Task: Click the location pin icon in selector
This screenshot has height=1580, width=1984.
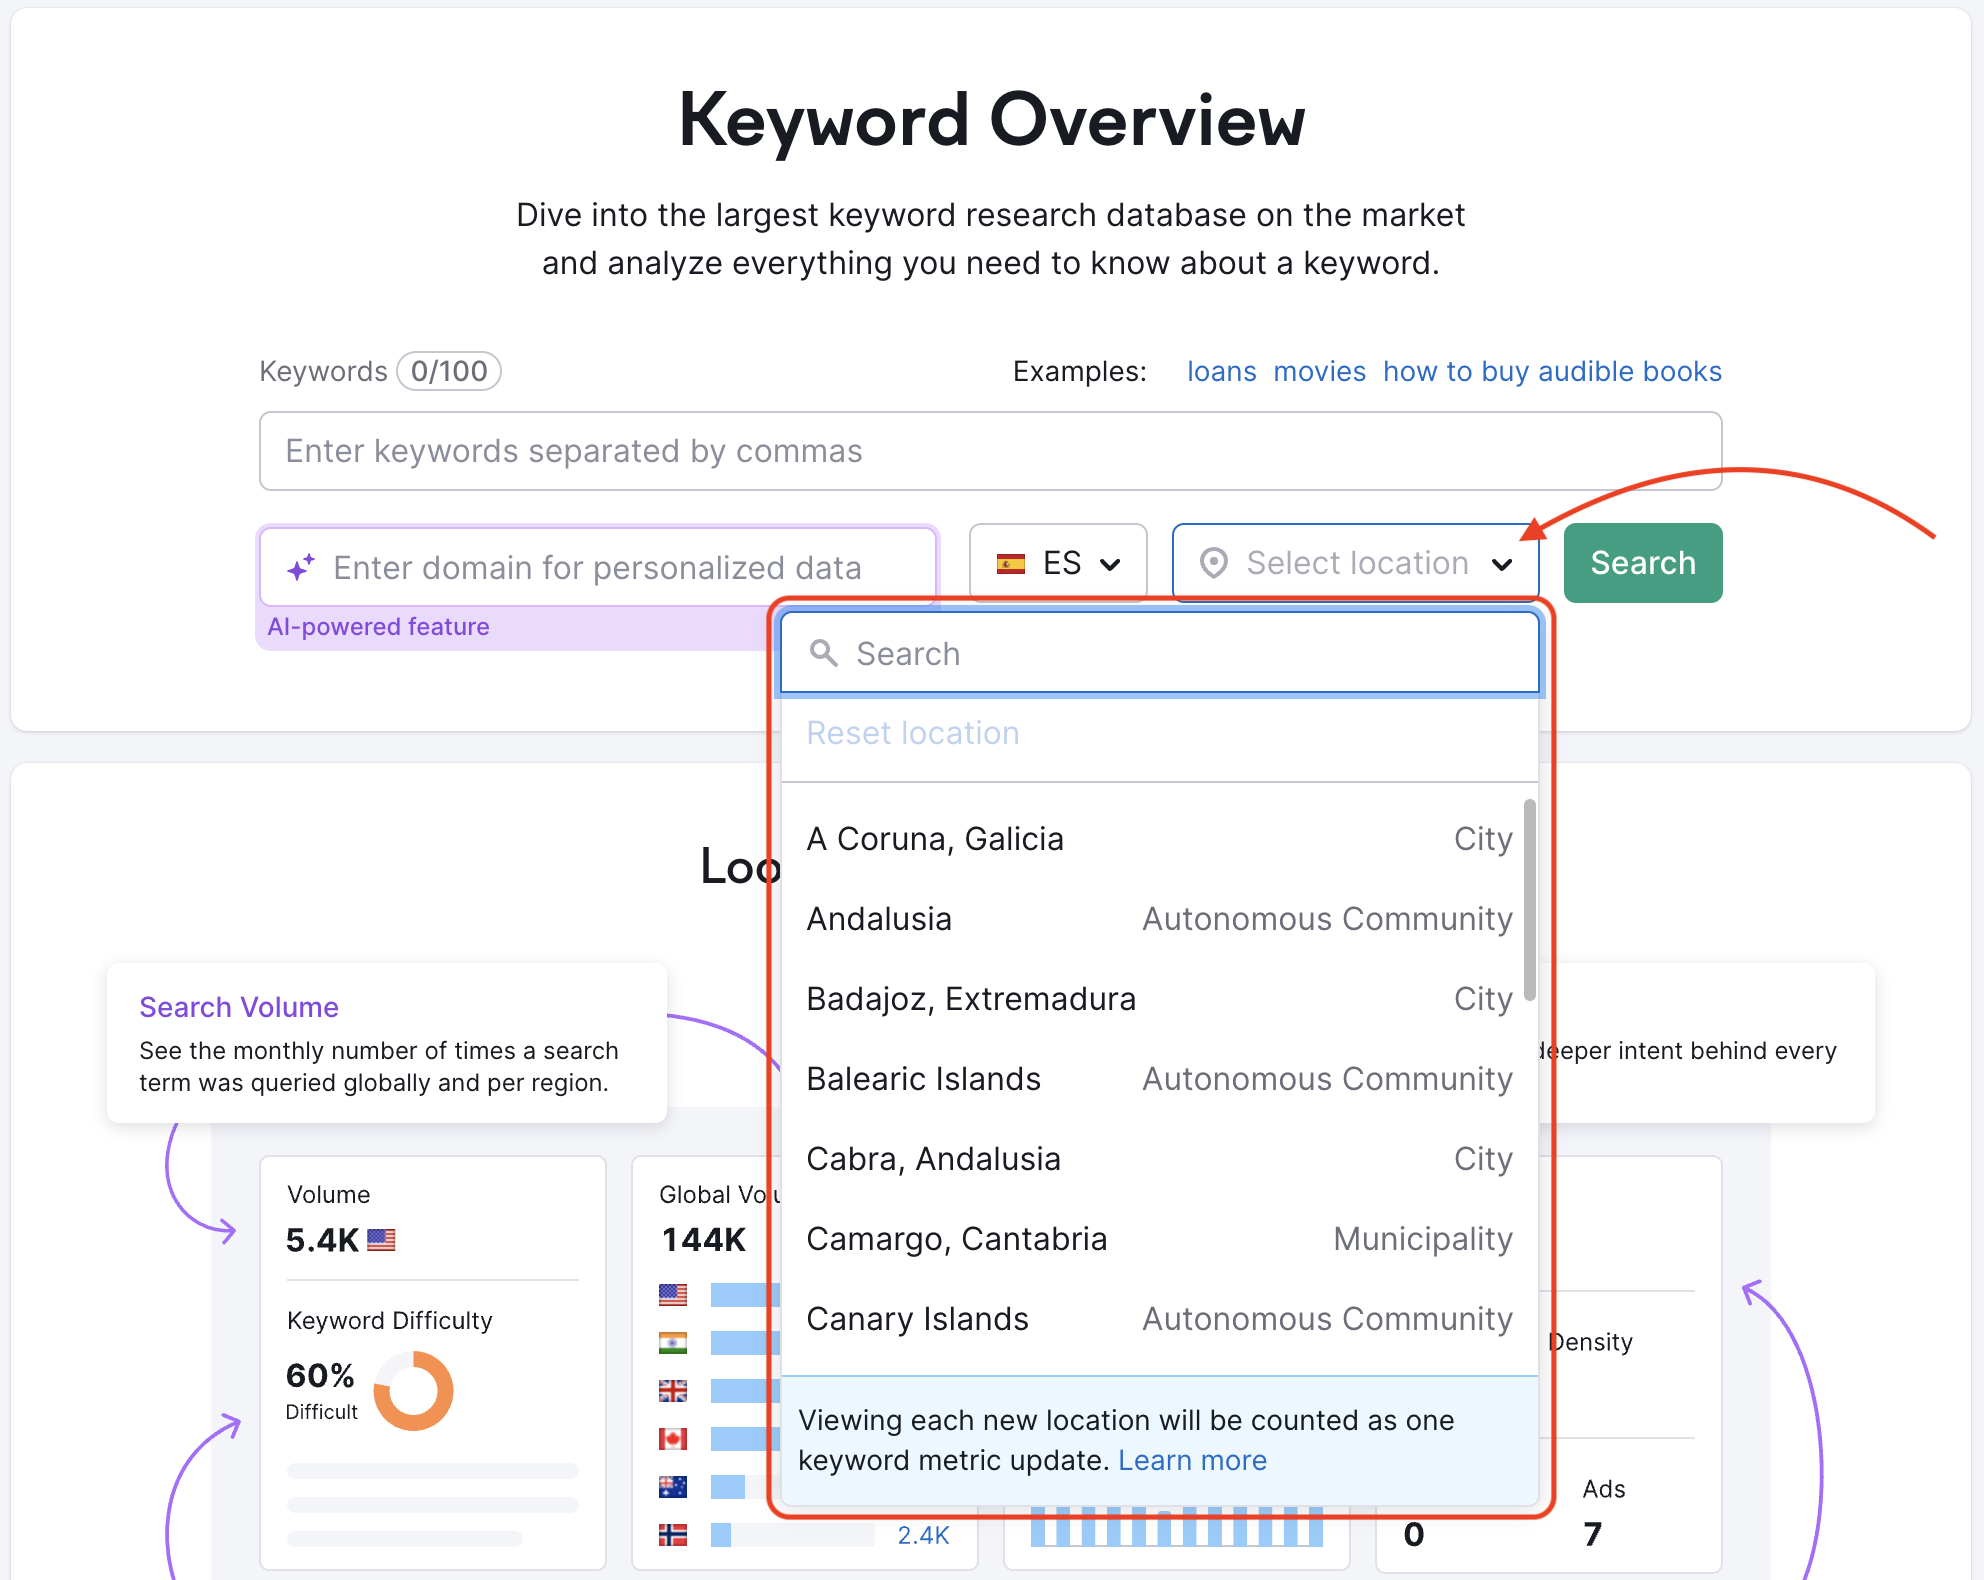Action: [x=1218, y=564]
